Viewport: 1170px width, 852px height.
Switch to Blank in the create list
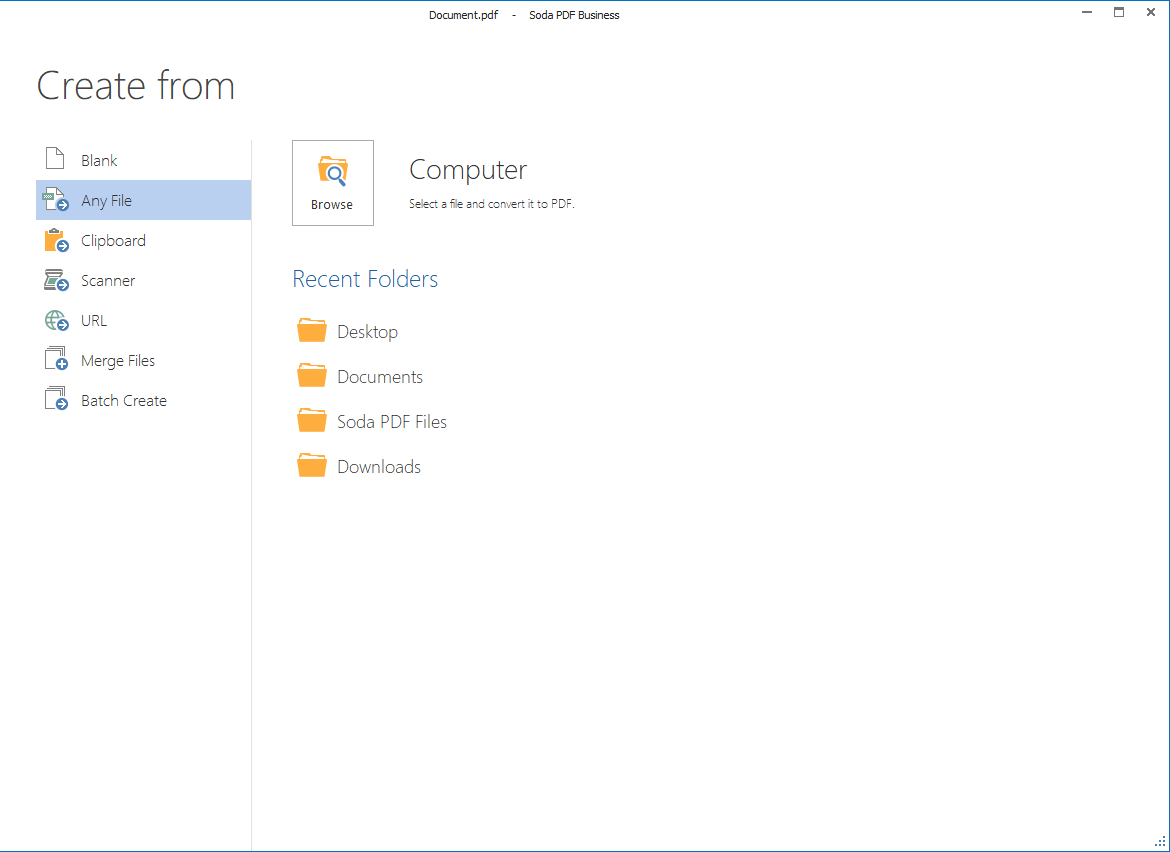[99, 160]
